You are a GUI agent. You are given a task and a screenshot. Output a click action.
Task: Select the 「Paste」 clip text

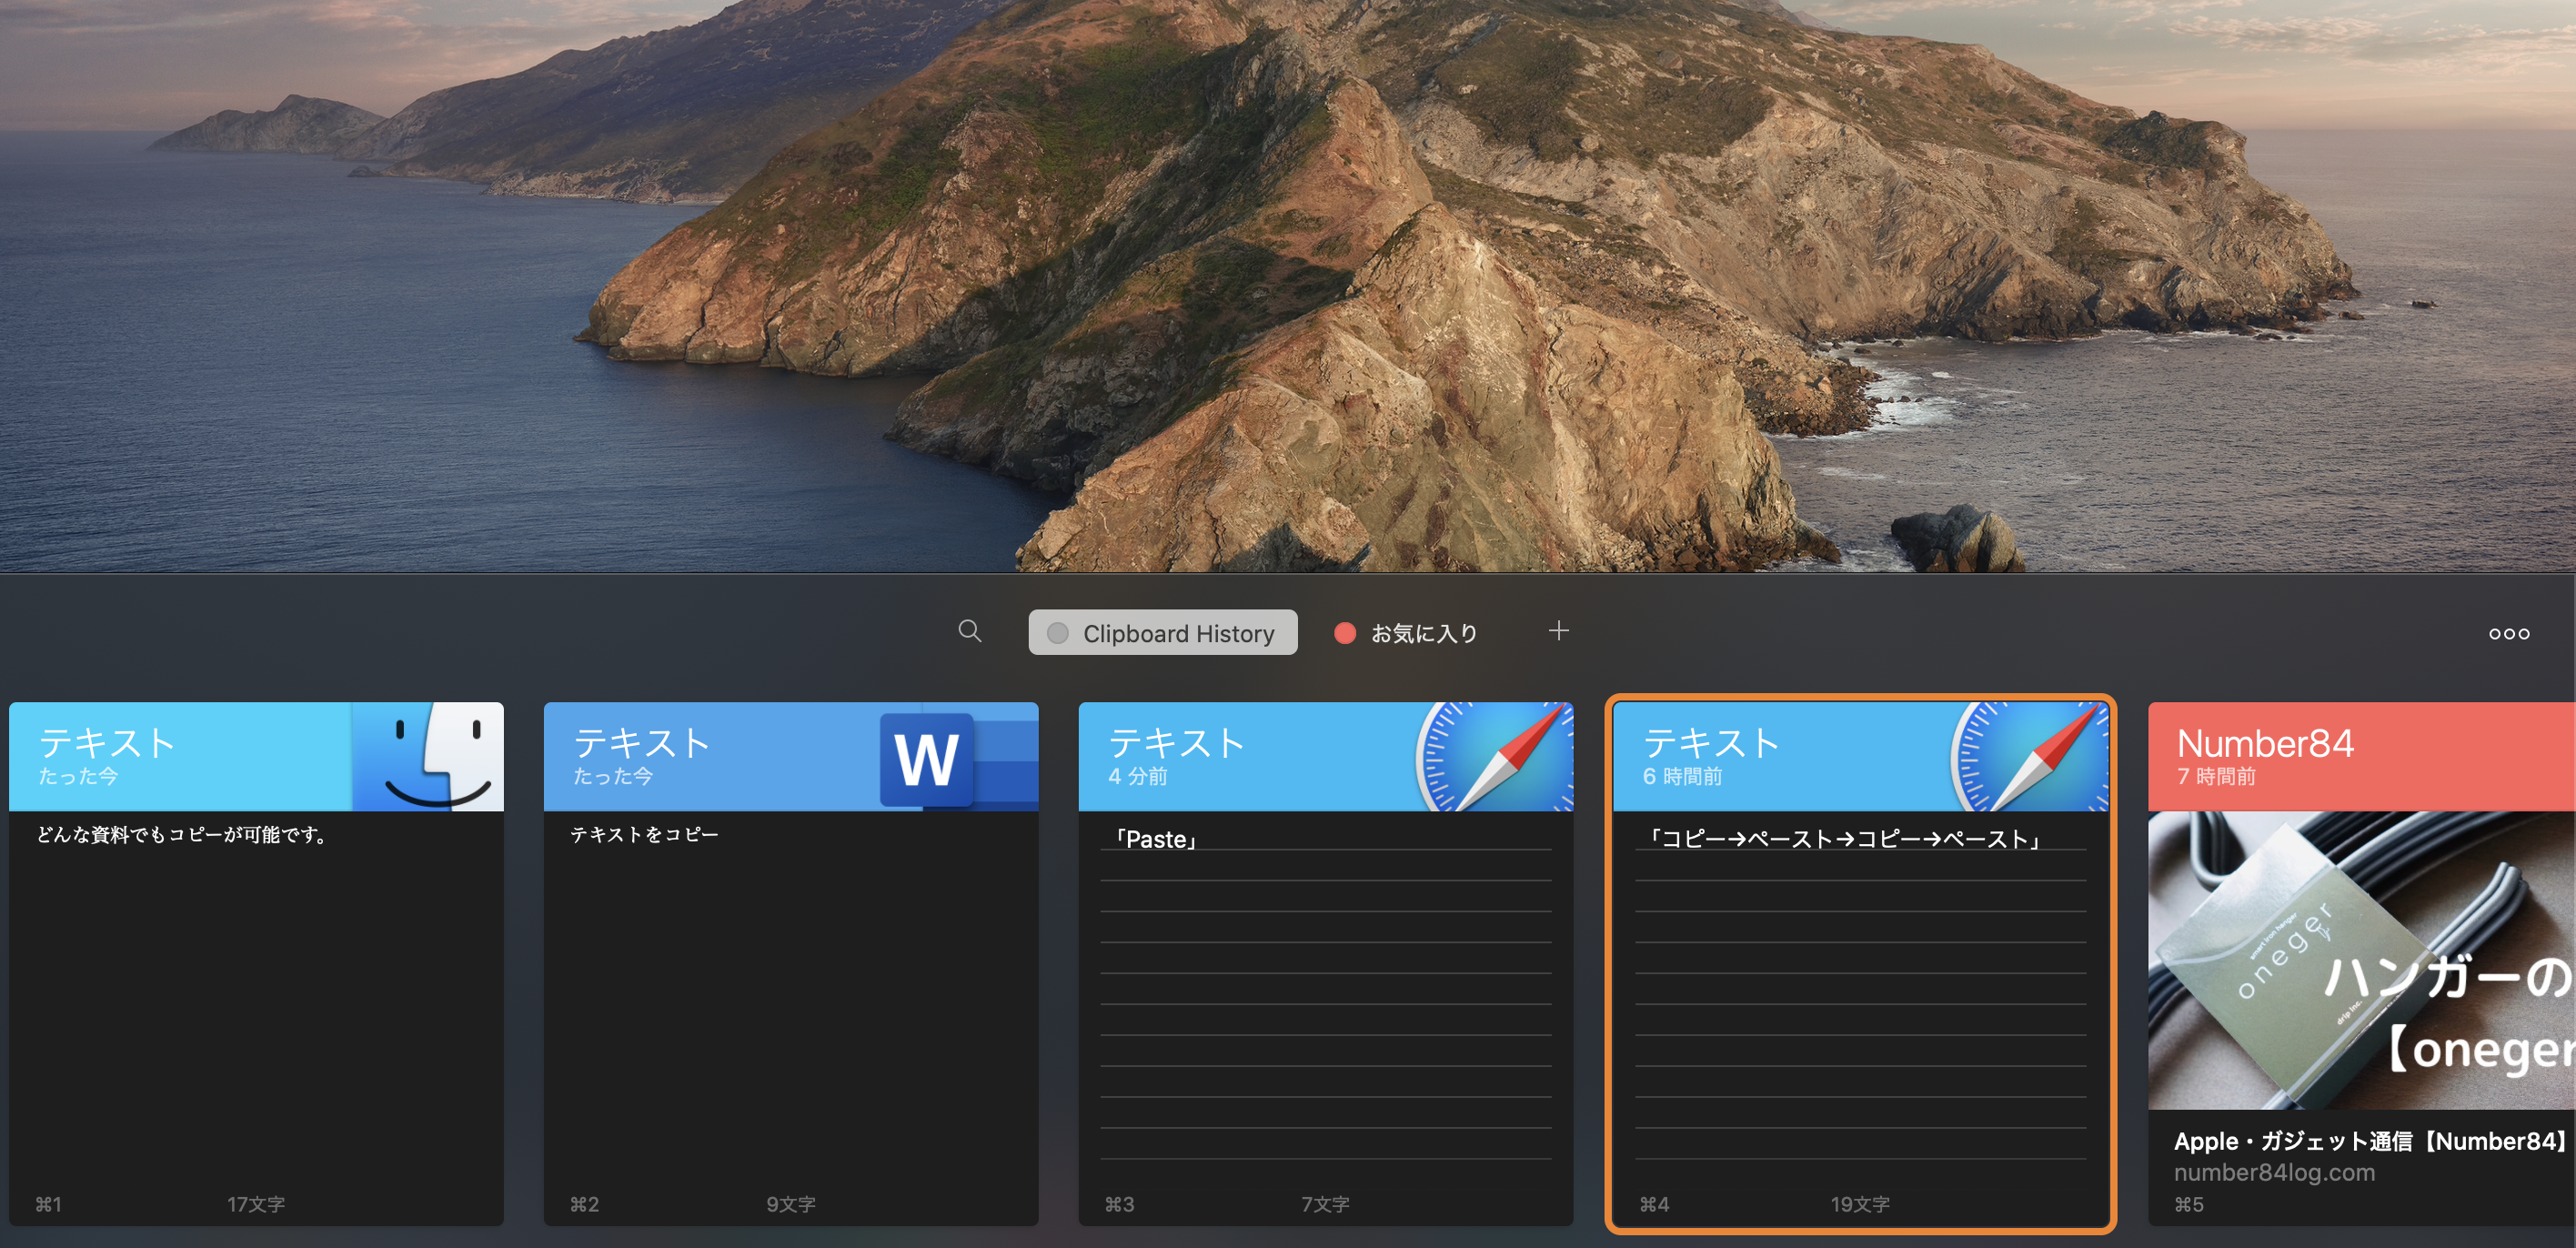(x=1155, y=838)
